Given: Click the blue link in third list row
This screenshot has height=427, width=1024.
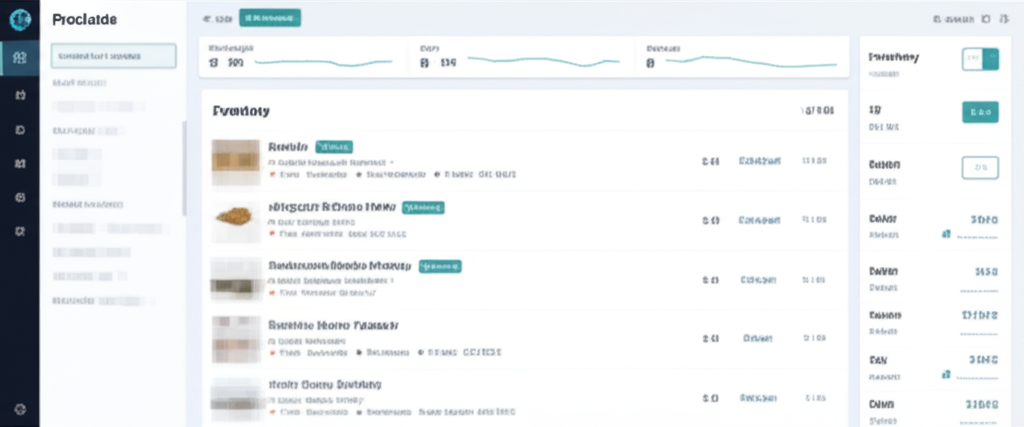Looking at the screenshot, I should pos(759,280).
